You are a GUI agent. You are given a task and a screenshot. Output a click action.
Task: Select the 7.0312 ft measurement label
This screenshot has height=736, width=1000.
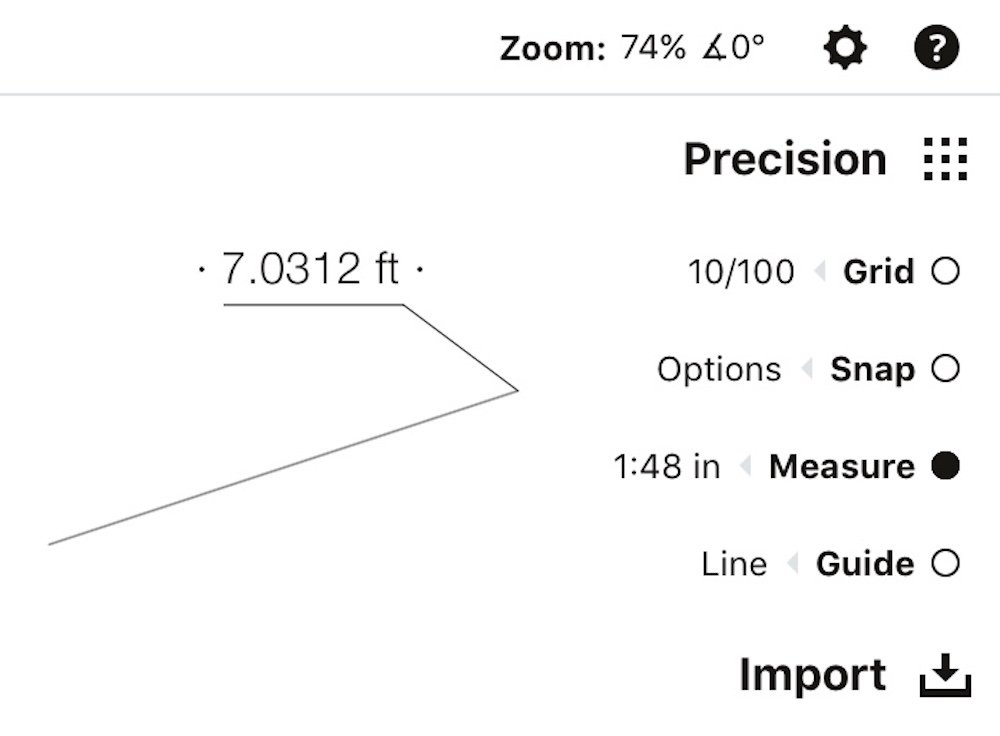point(310,269)
